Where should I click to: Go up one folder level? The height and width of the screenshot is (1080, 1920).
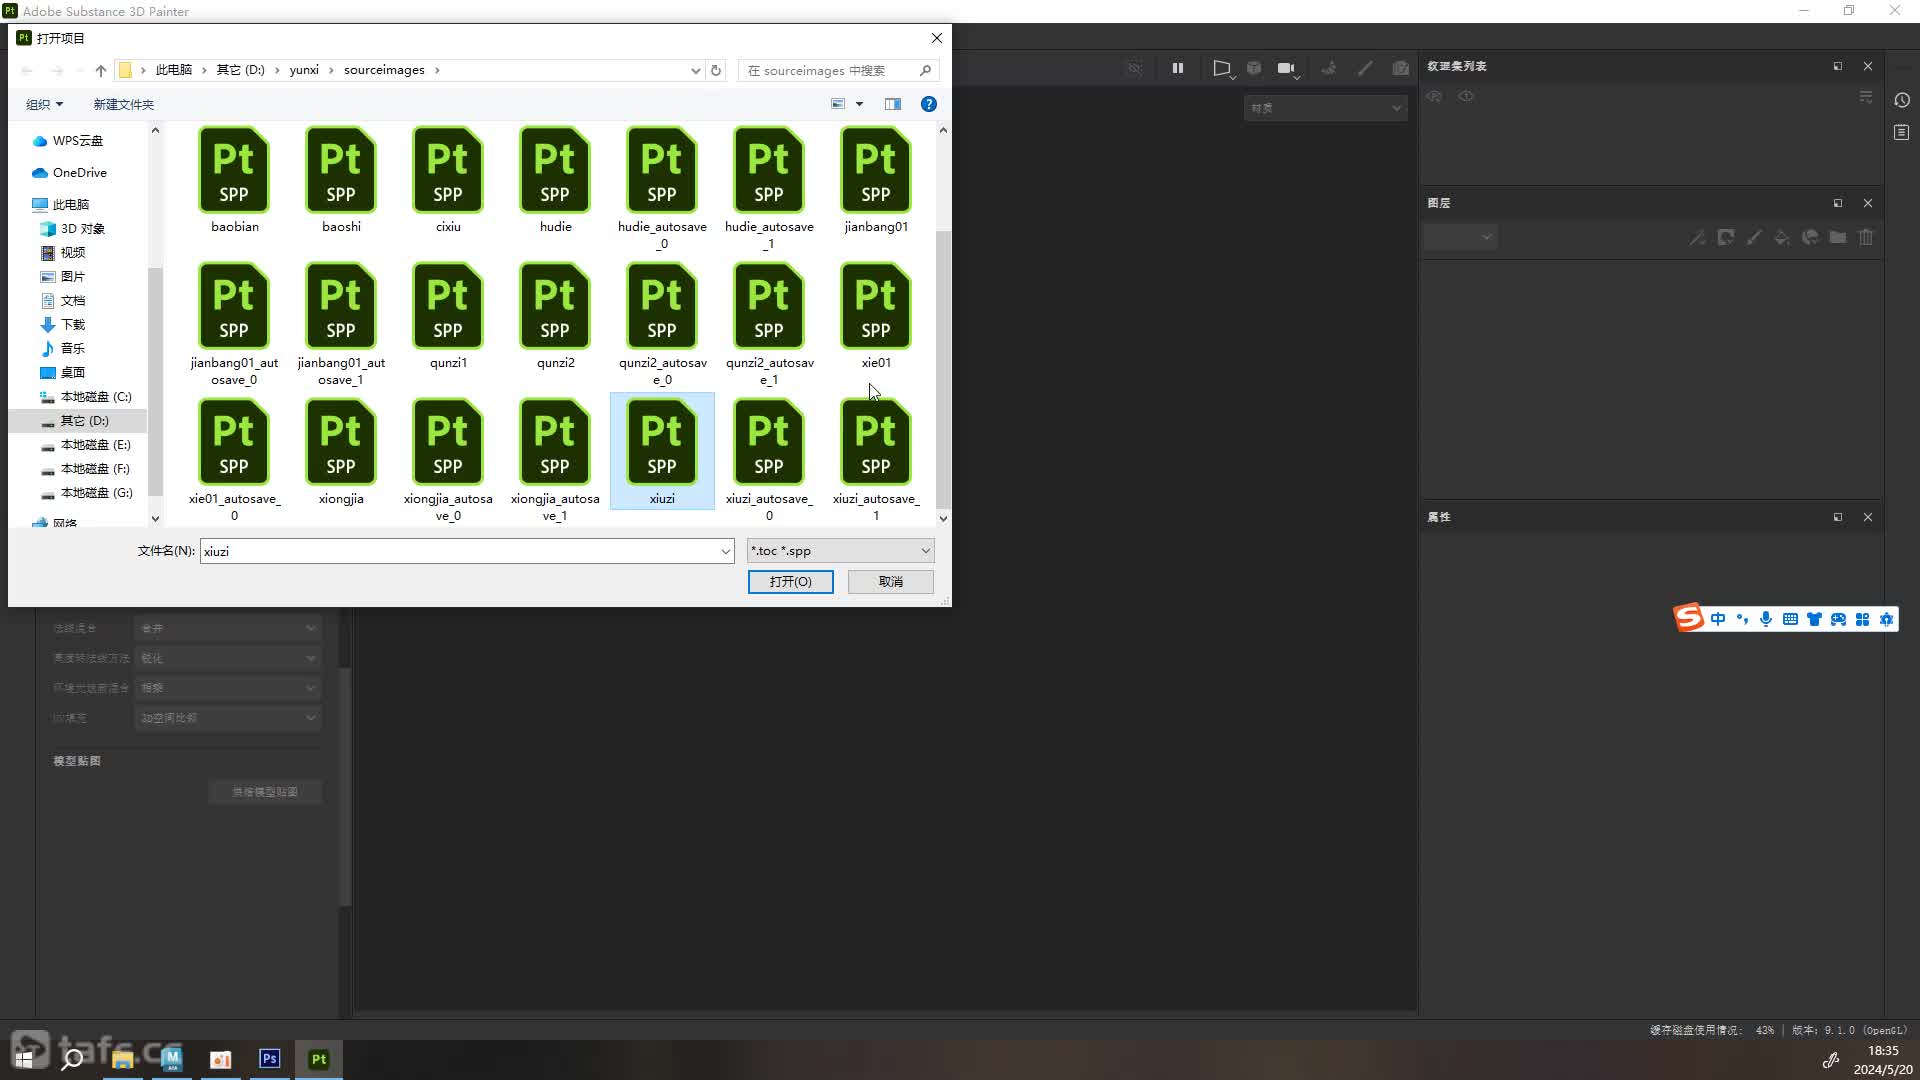pos(101,70)
